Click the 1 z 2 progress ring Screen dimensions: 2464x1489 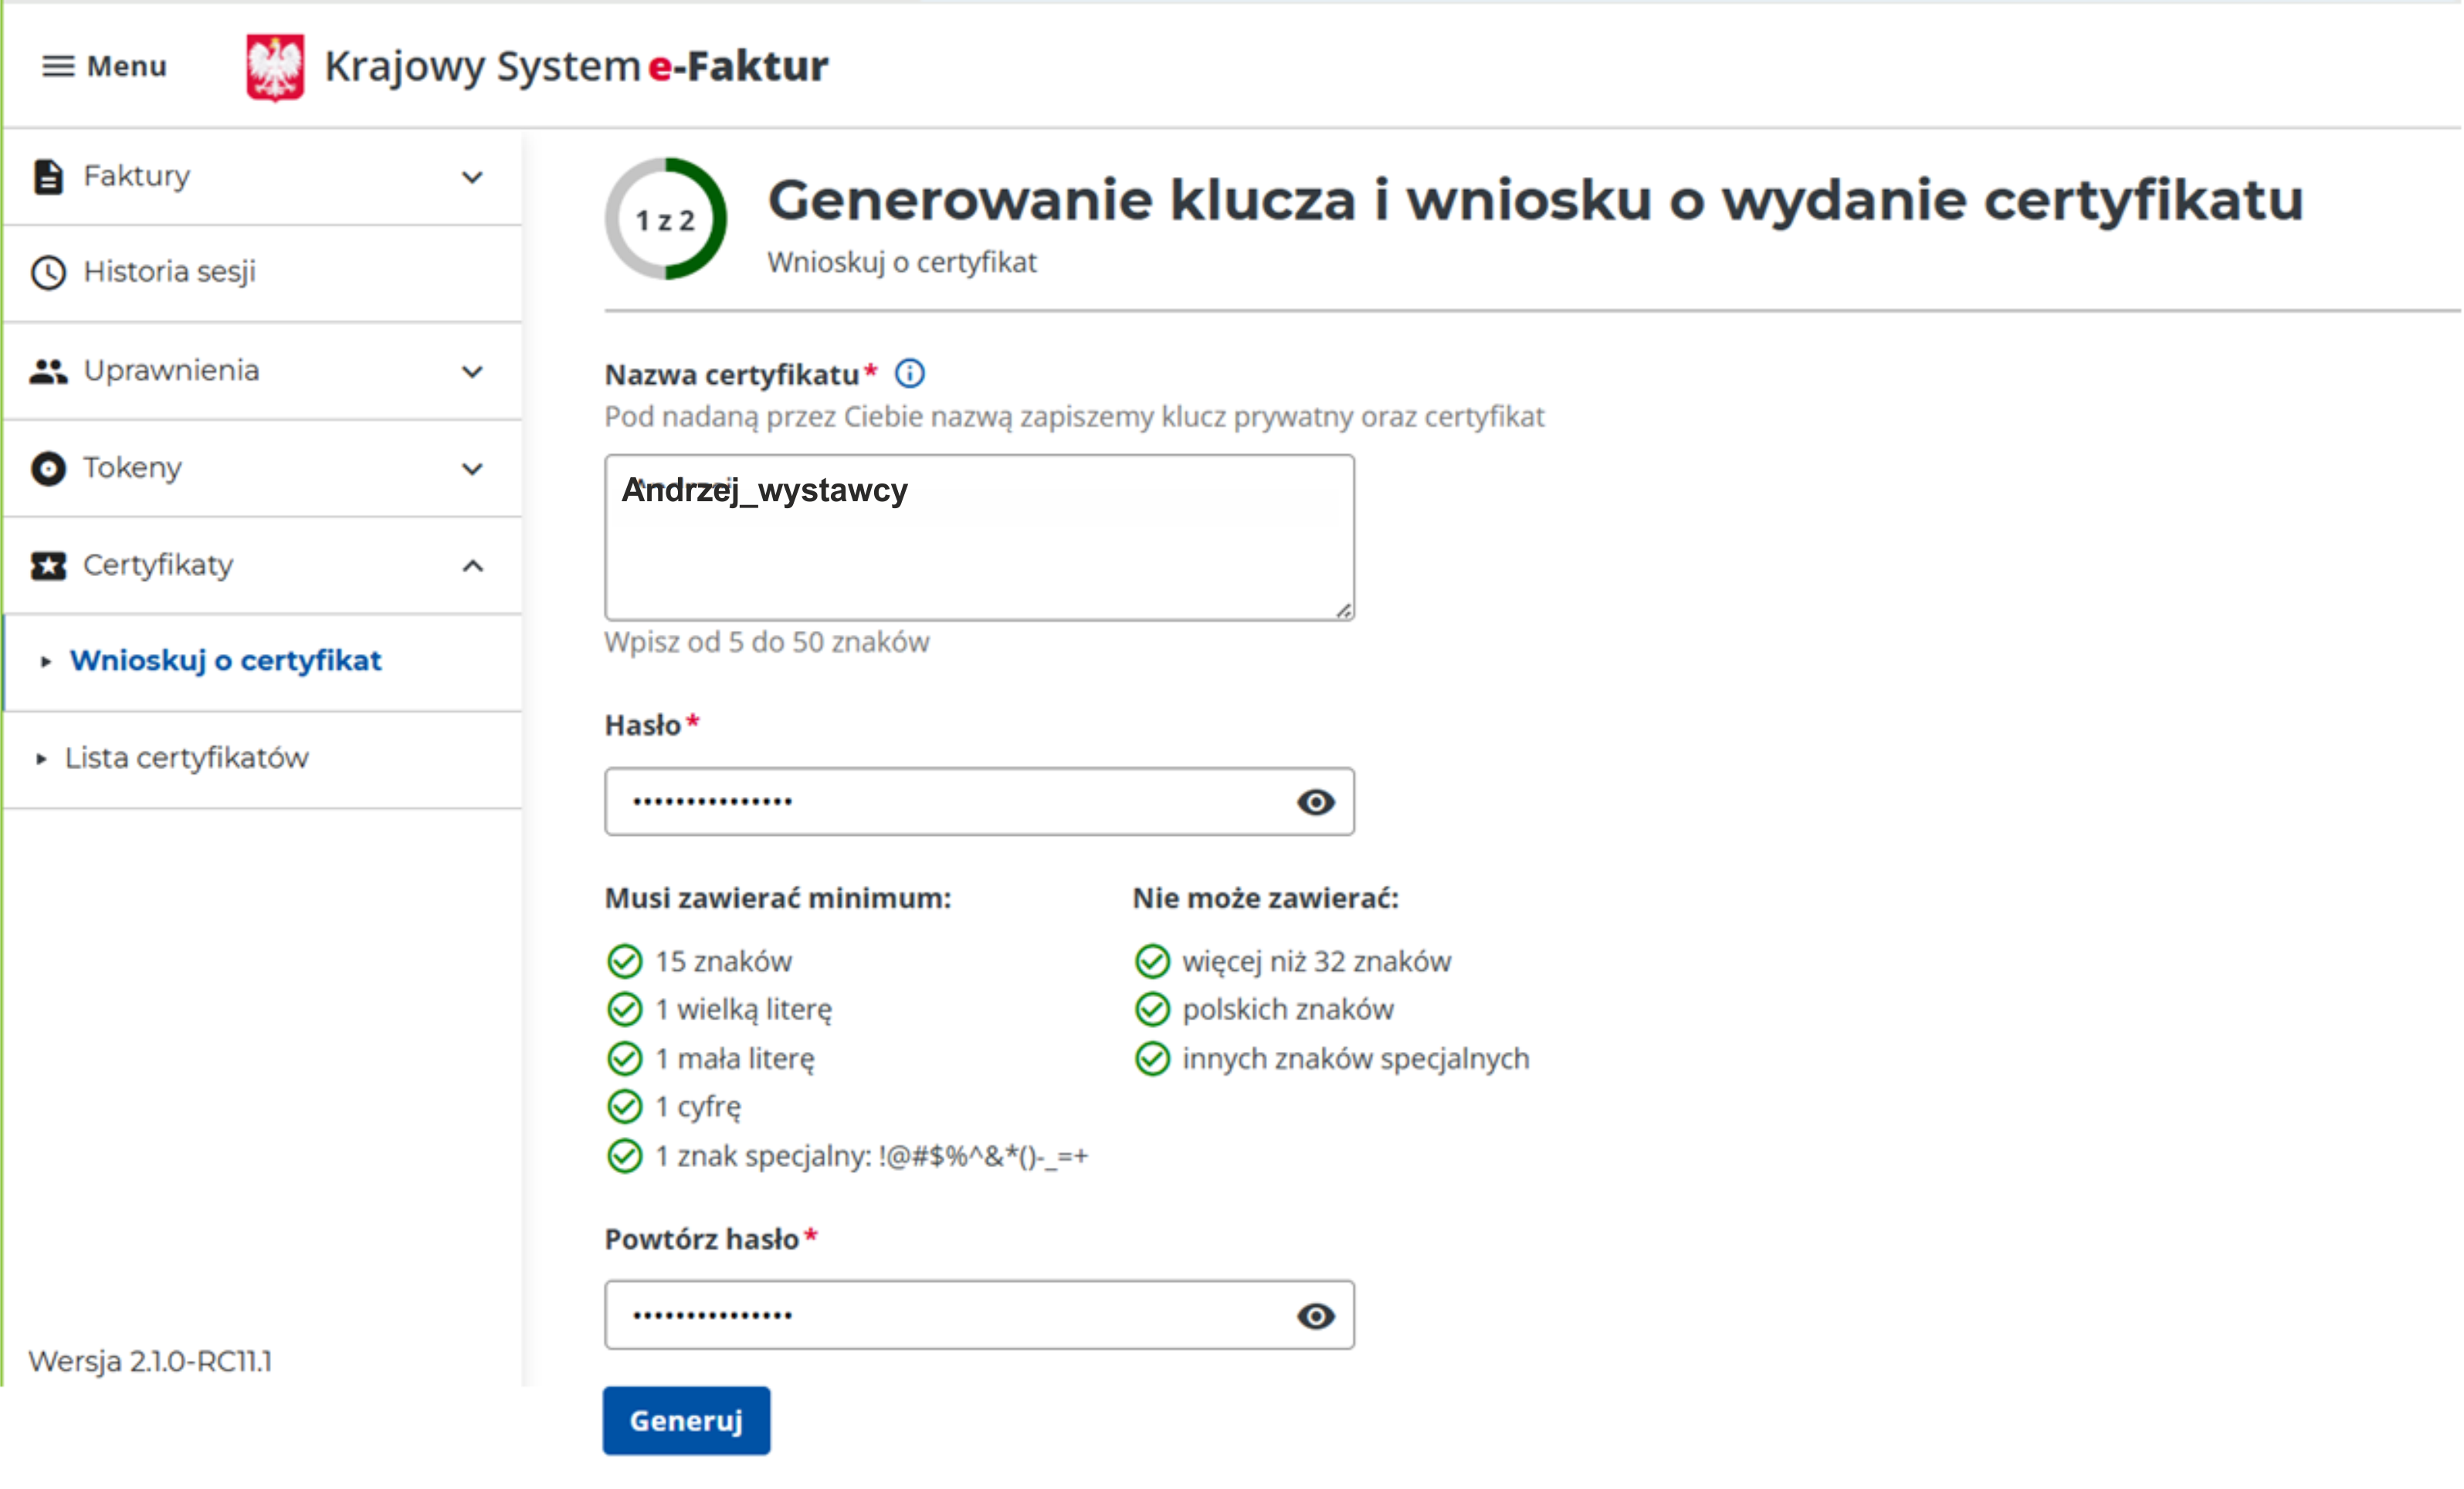(x=665, y=219)
